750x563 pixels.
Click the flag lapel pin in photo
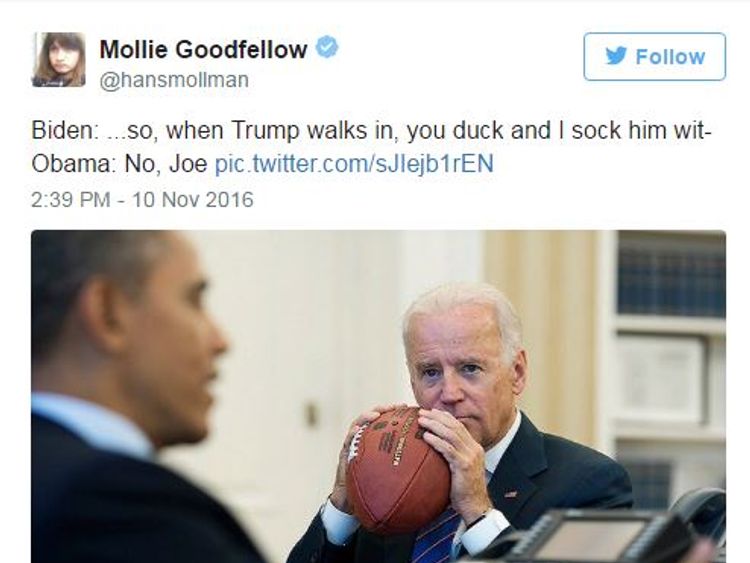(x=510, y=494)
